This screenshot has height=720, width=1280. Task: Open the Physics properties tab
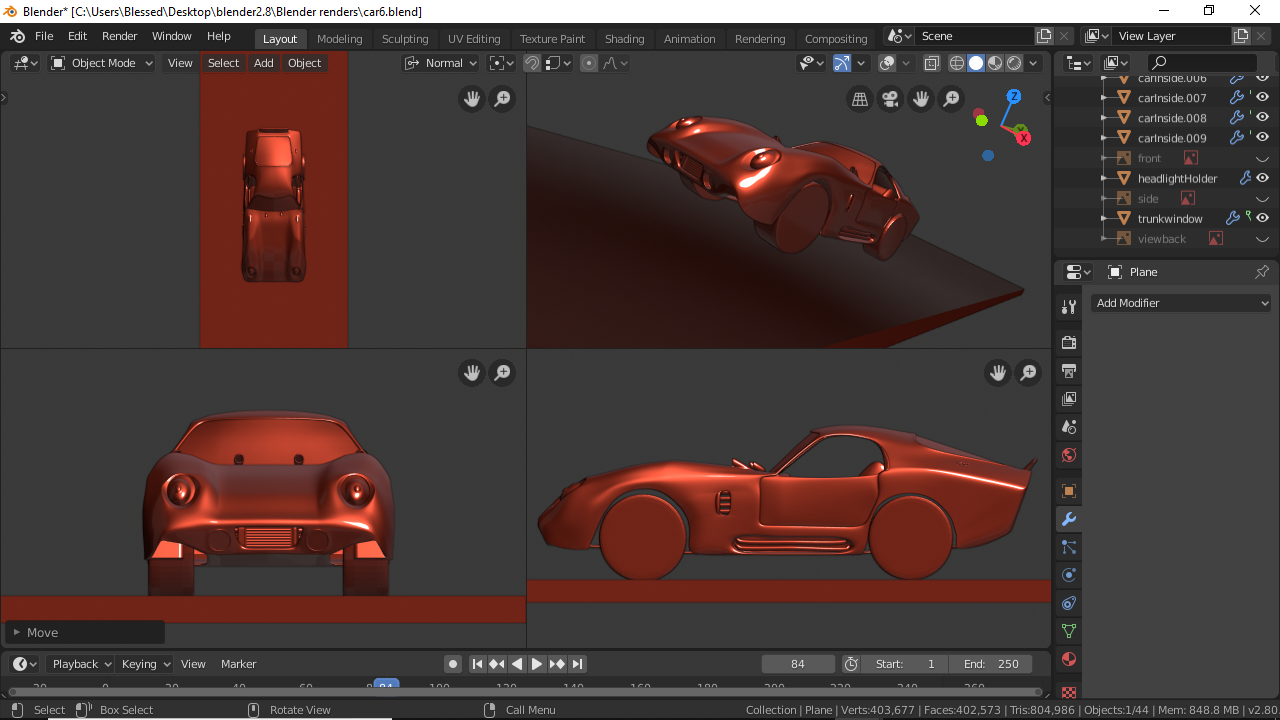[x=1069, y=575]
